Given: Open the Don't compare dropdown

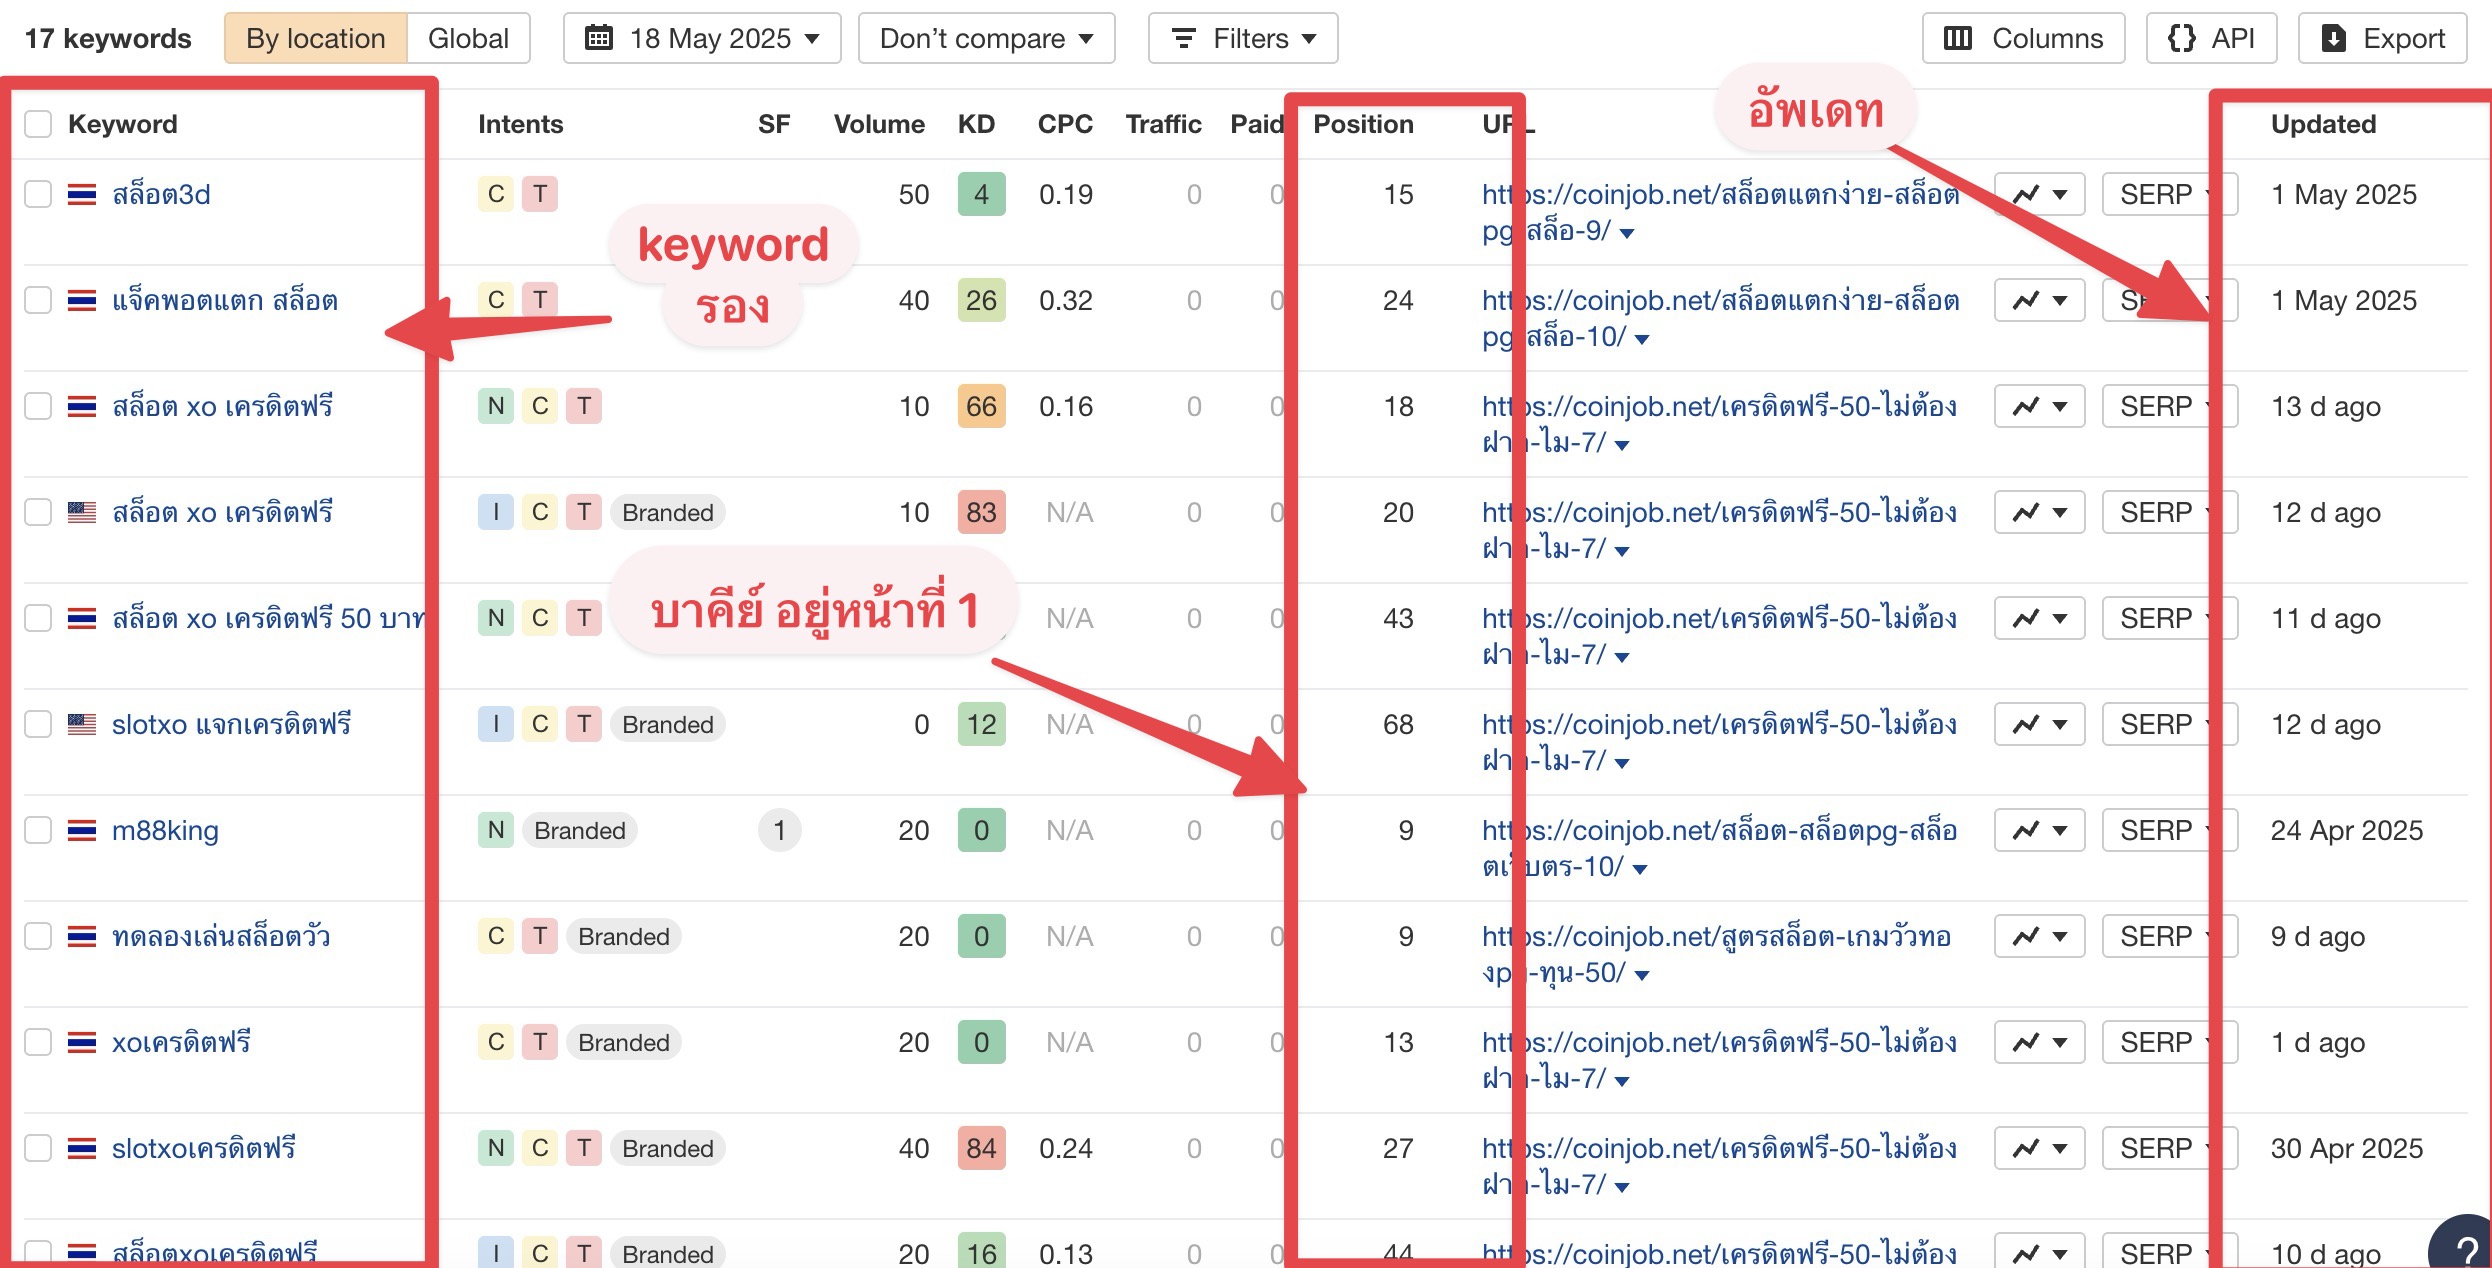Looking at the screenshot, I should pyautogui.click(x=985, y=38).
